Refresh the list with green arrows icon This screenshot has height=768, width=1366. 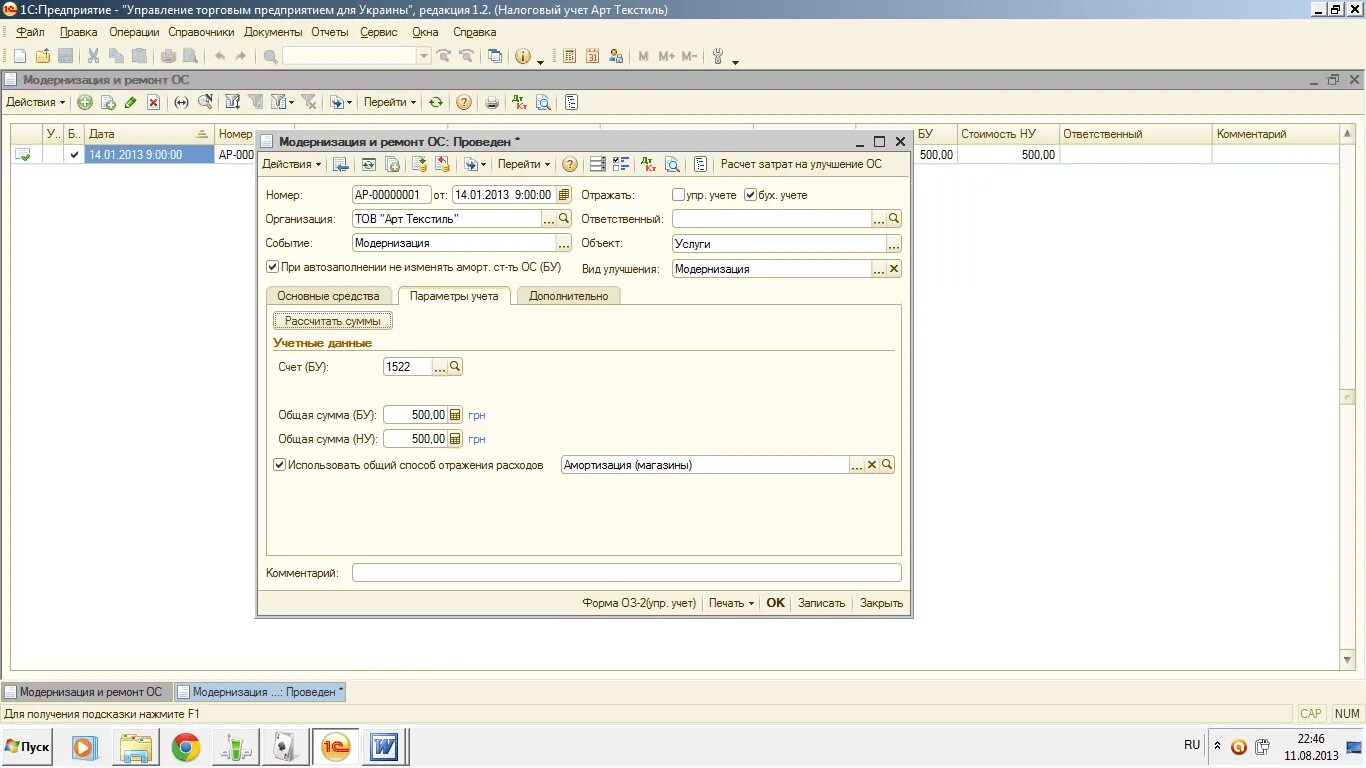436,102
